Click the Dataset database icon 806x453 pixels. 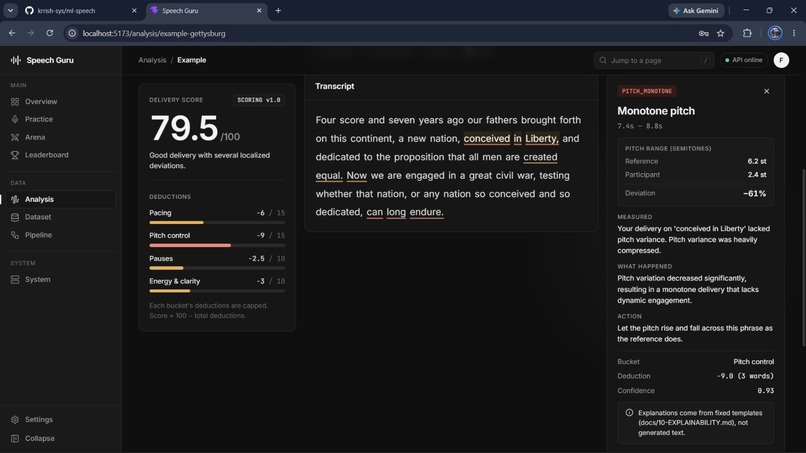click(x=15, y=217)
